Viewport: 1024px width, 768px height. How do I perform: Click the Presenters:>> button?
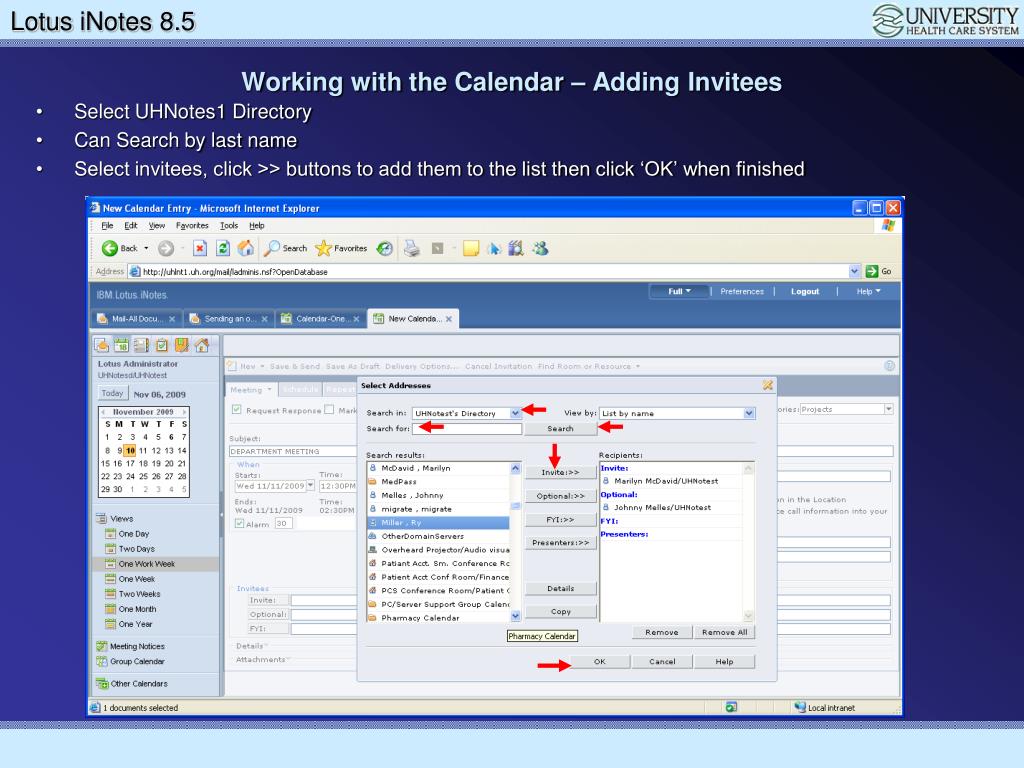(560, 543)
